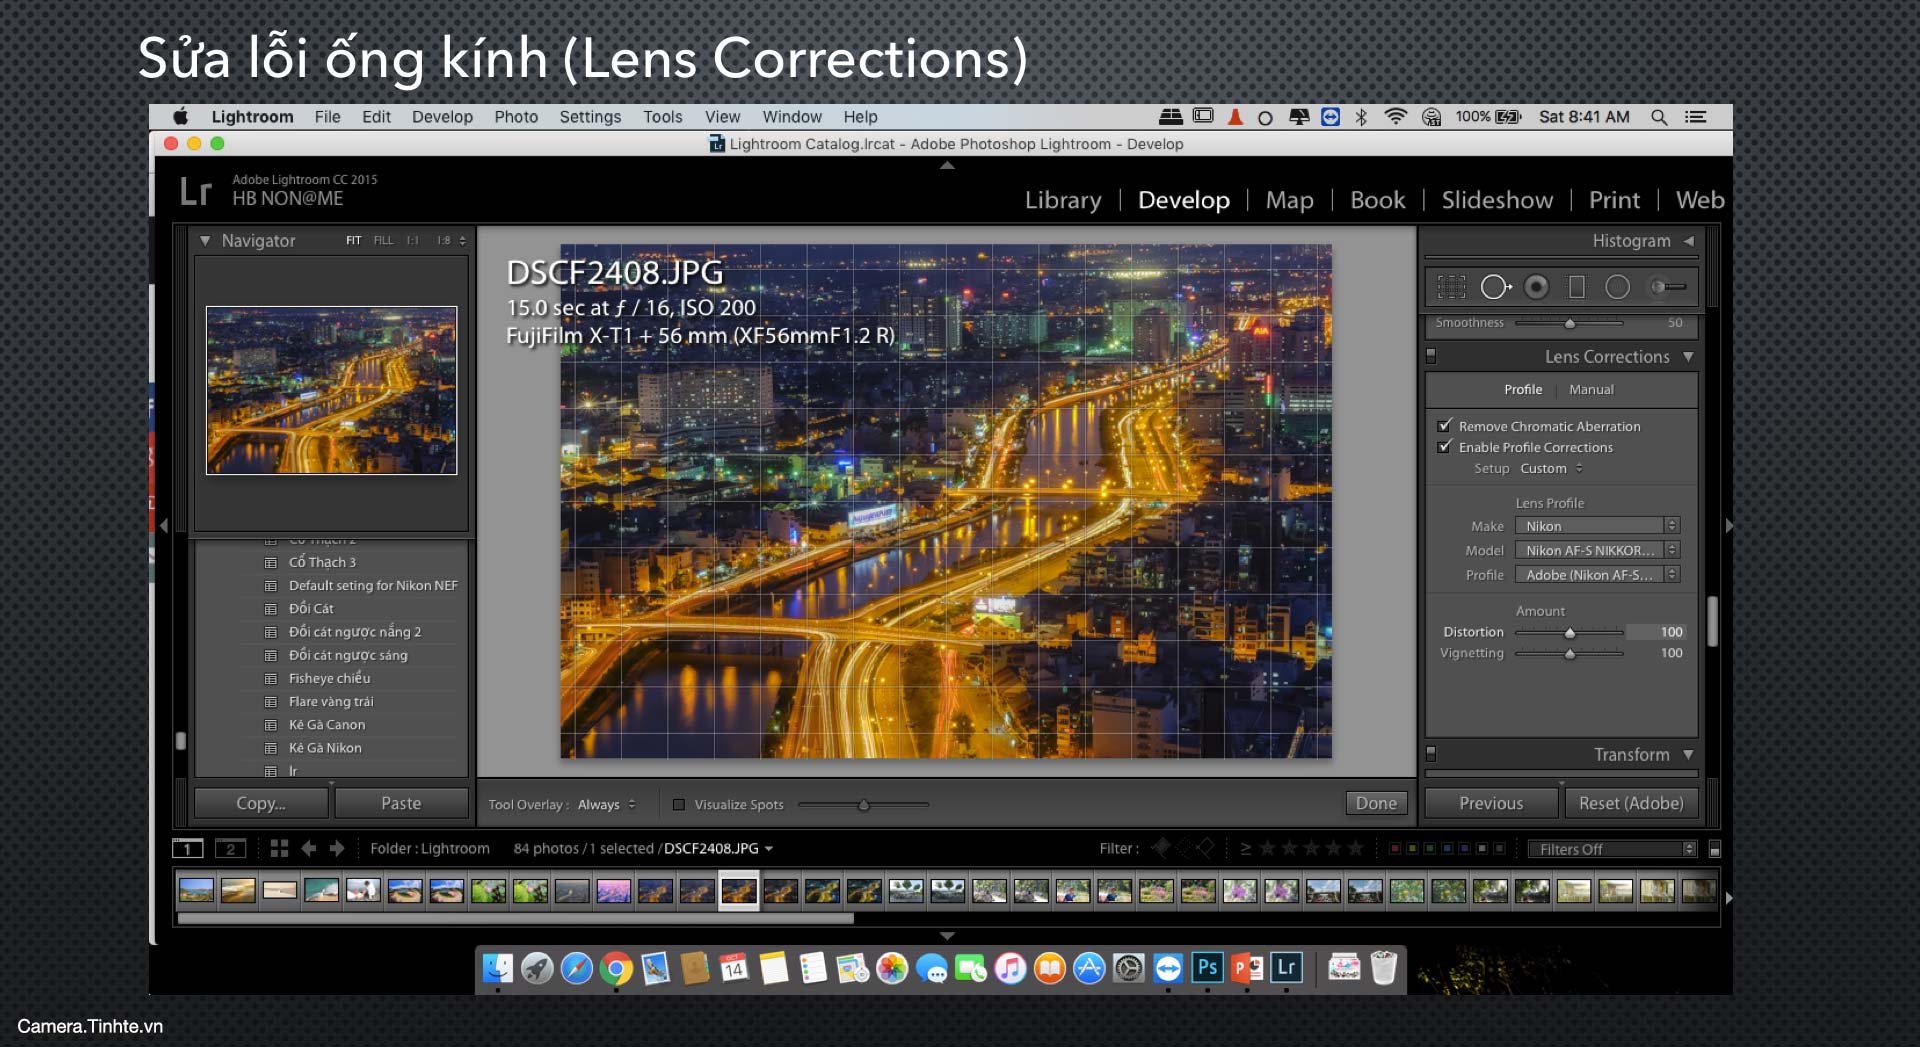The width and height of the screenshot is (1920, 1047).
Task: Select the Crop Overlay tool
Action: (x=1451, y=288)
